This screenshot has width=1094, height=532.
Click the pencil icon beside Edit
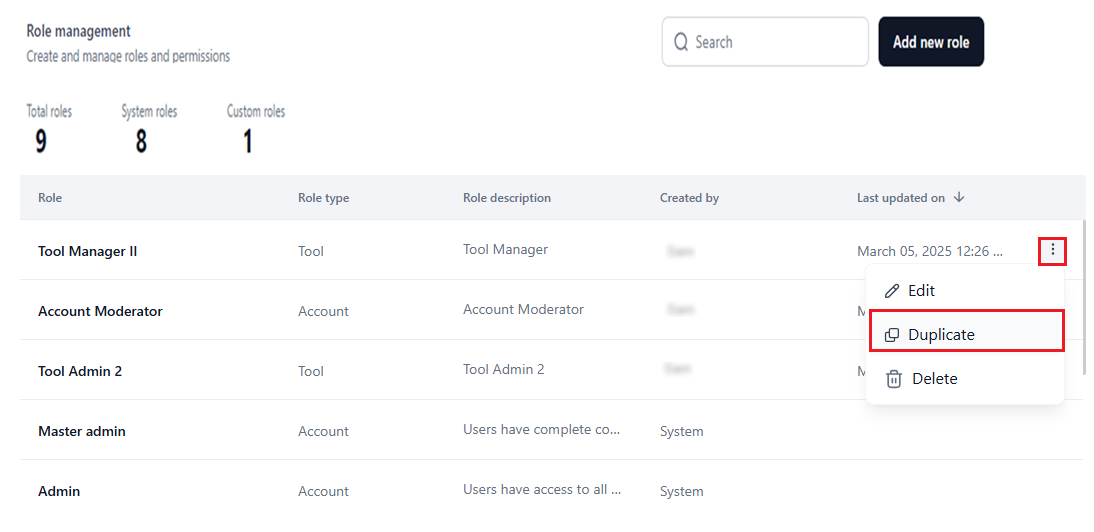pos(892,291)
